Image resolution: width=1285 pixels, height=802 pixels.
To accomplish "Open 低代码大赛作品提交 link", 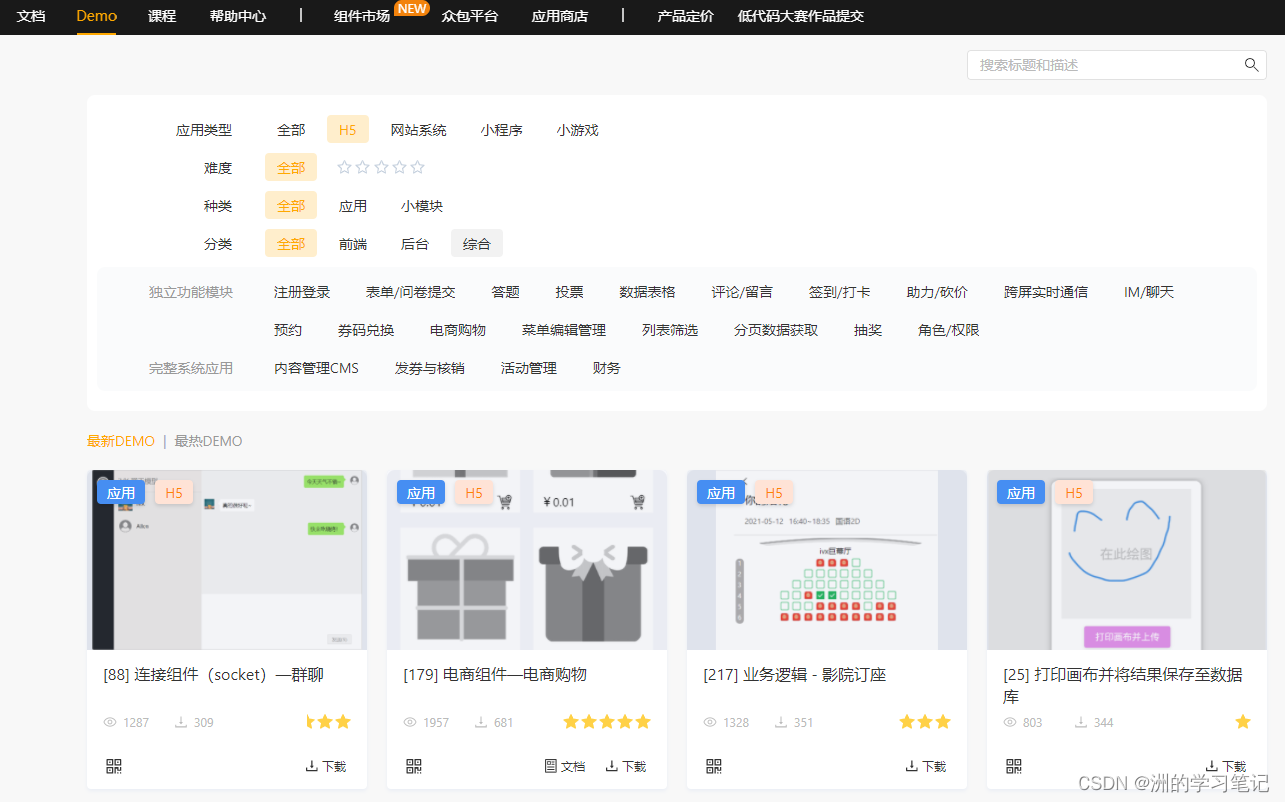I will tap(801, 16).
